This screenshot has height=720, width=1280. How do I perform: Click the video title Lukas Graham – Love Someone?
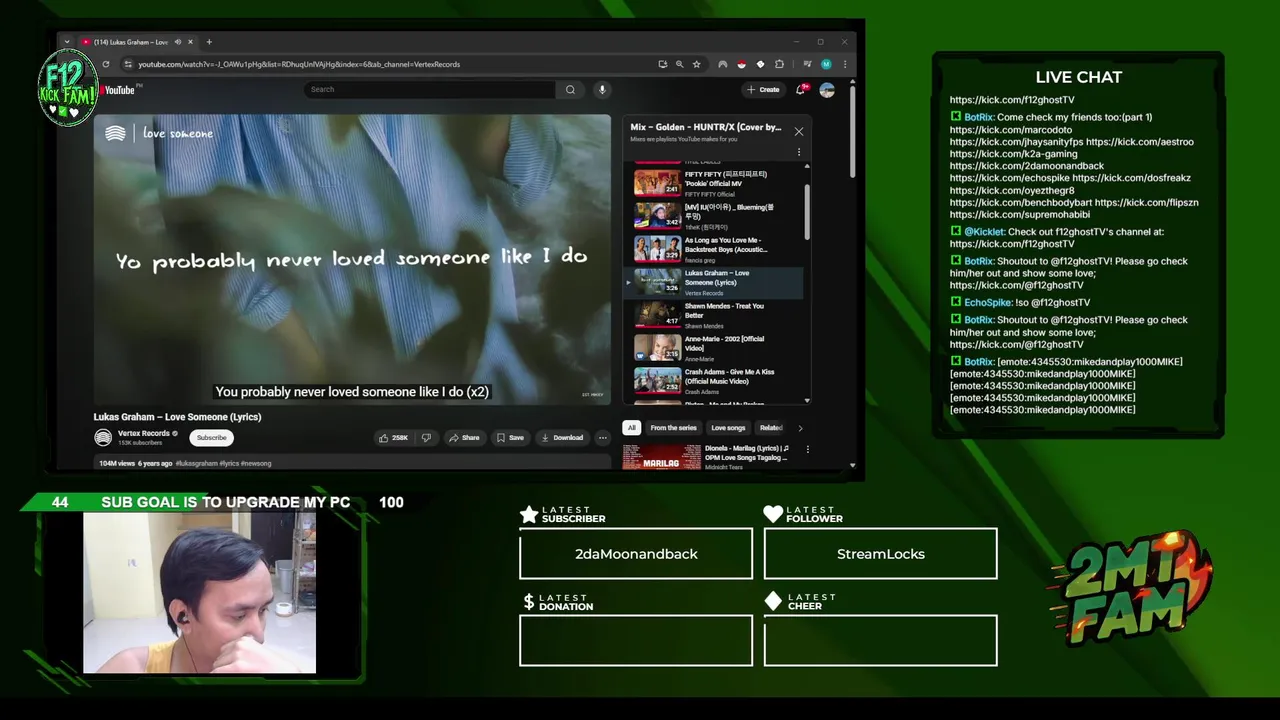pos(177,417)
